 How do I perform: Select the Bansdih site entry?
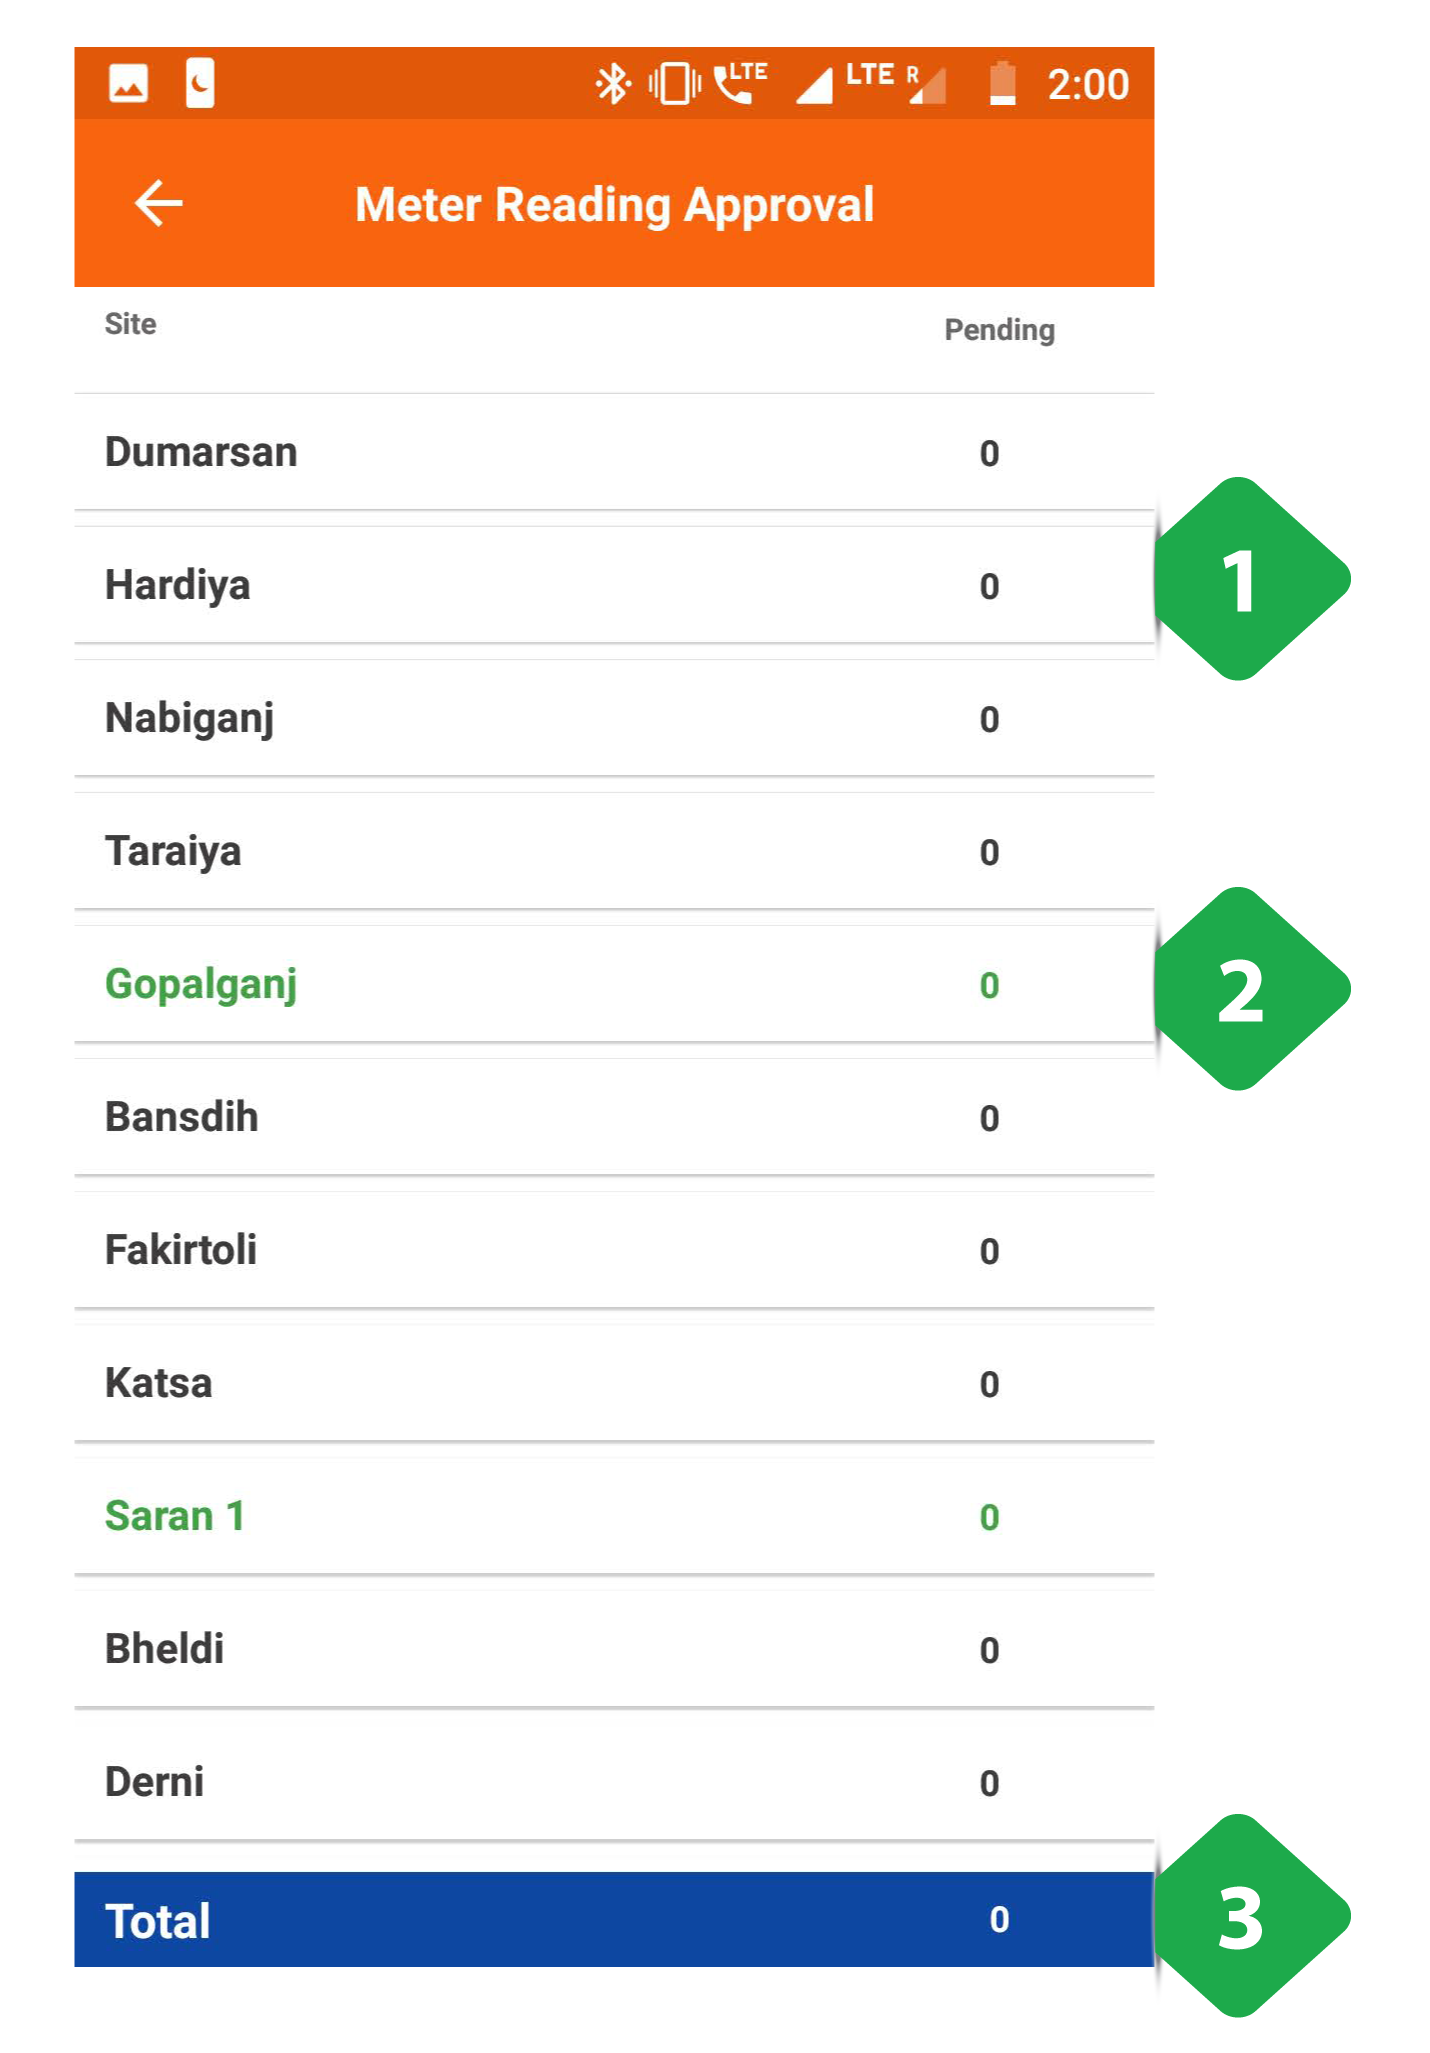tap(614, 1118)
